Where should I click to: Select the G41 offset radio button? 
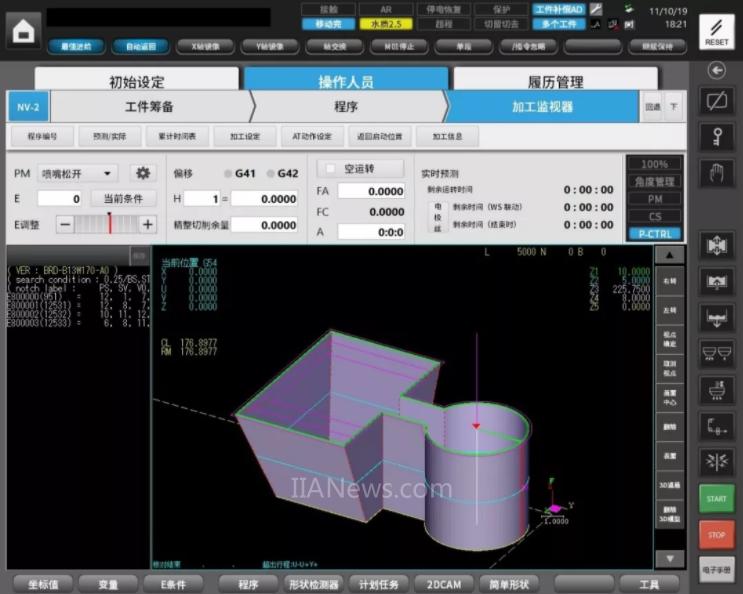(x=229, y=173)
